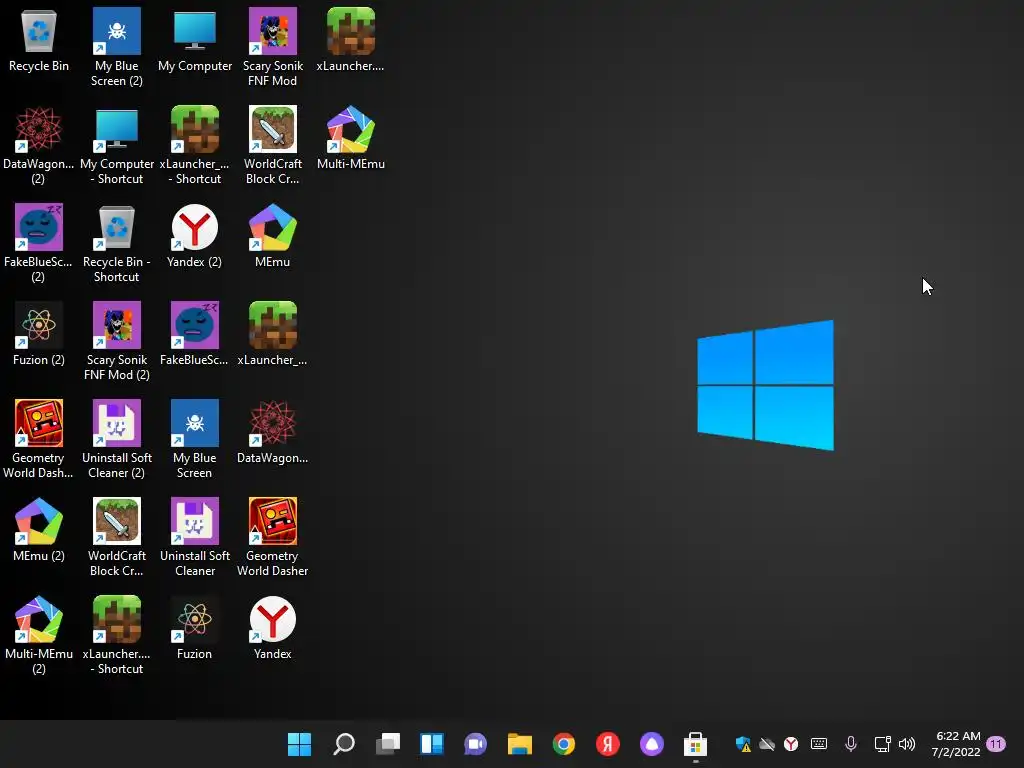Select the Geometry World Dash... shortcut
Image resolution: width=1024 pixels, height=768 pixels.
[x=39, y=439]
